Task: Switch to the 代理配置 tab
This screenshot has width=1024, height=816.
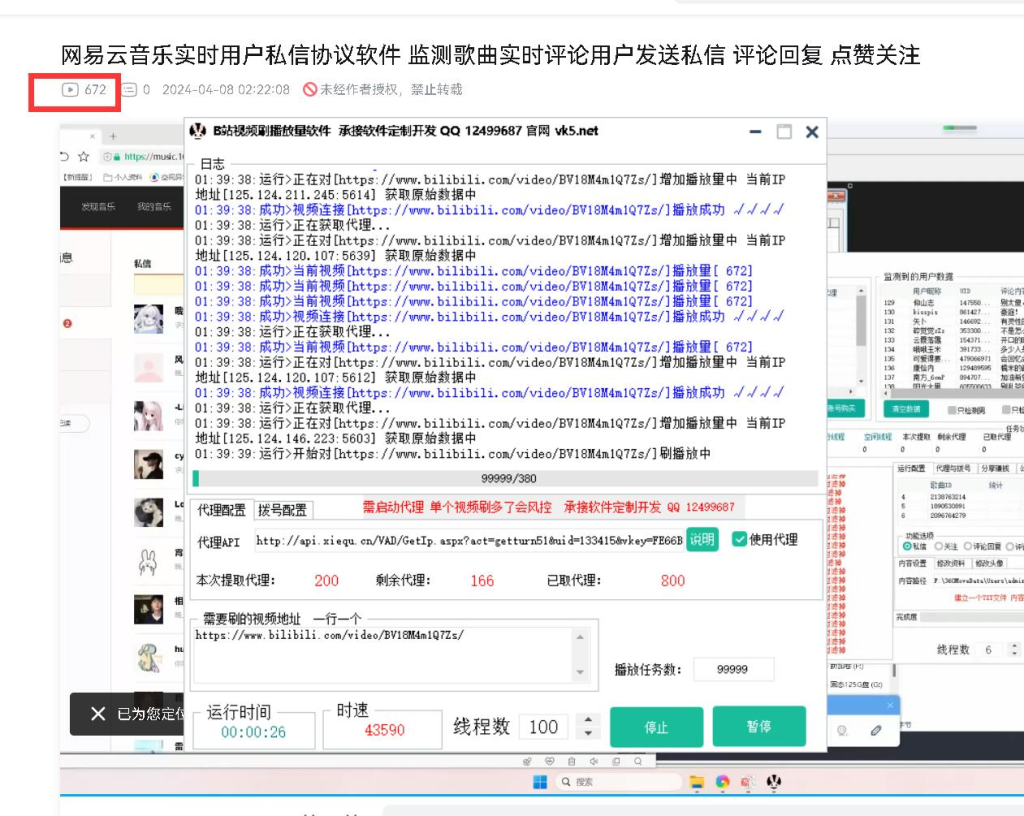Action: pos(221,510)
